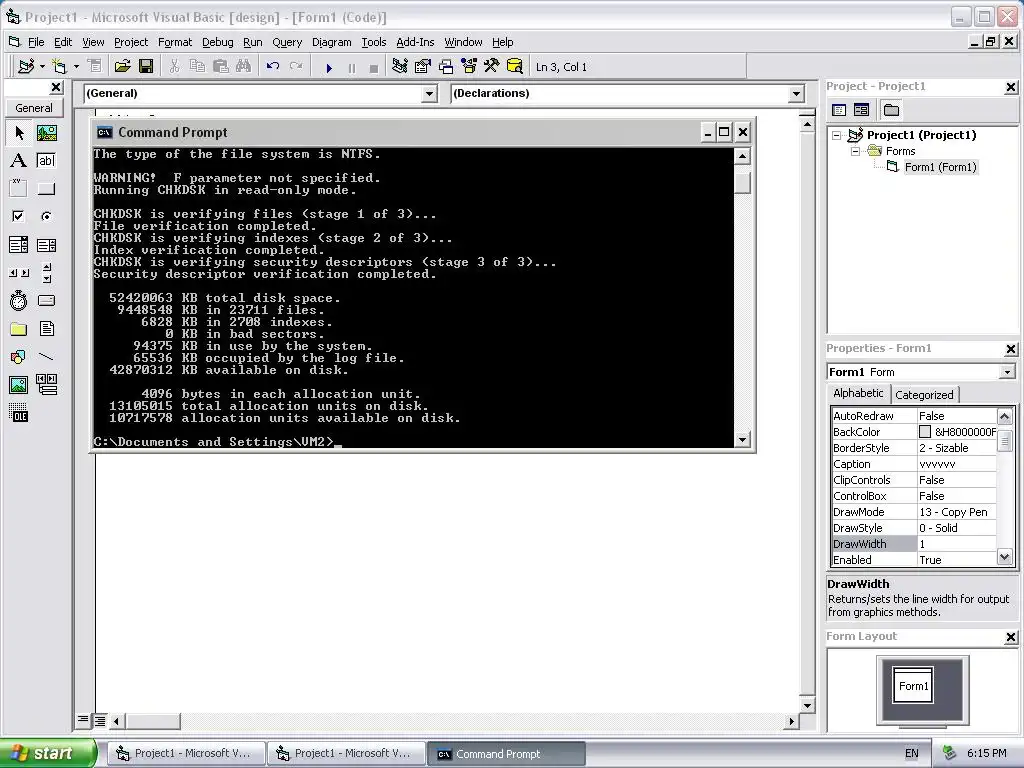The height and width of the screenshot is (768, 1024).
Task: Select the BorderStyle property row
Action: point(914,448)
